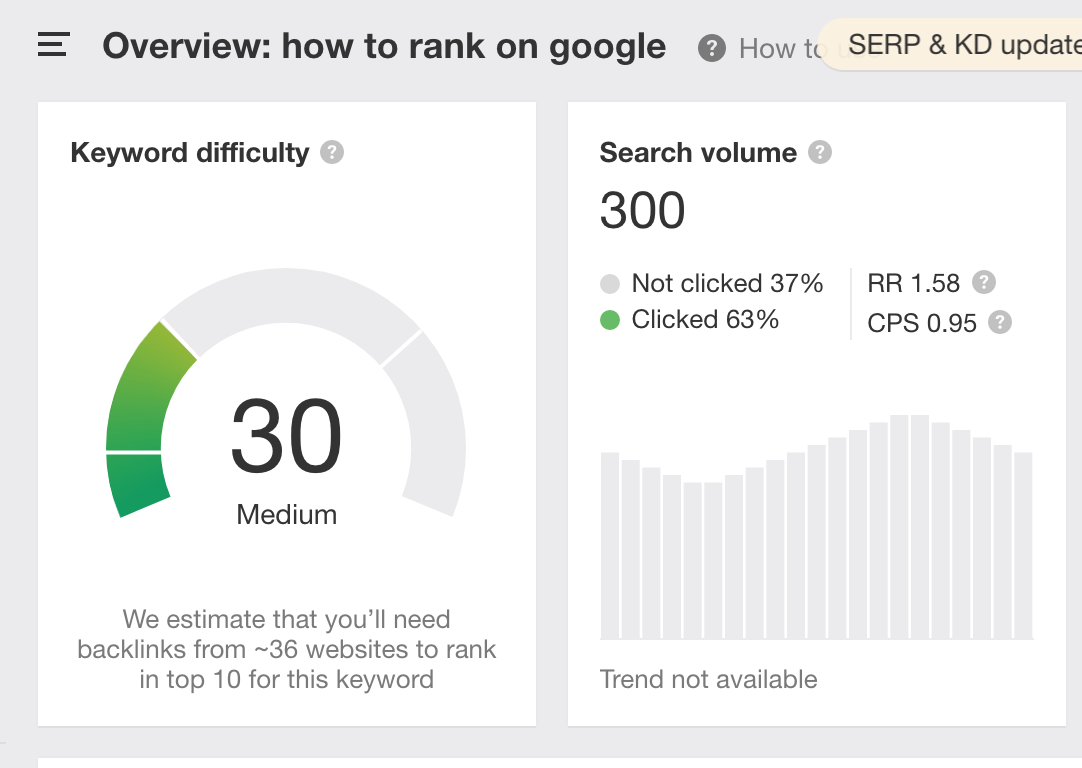Click the help icon next to Search volume
The width and height of the screenshot is (1082, 768).
coord(820,152)
